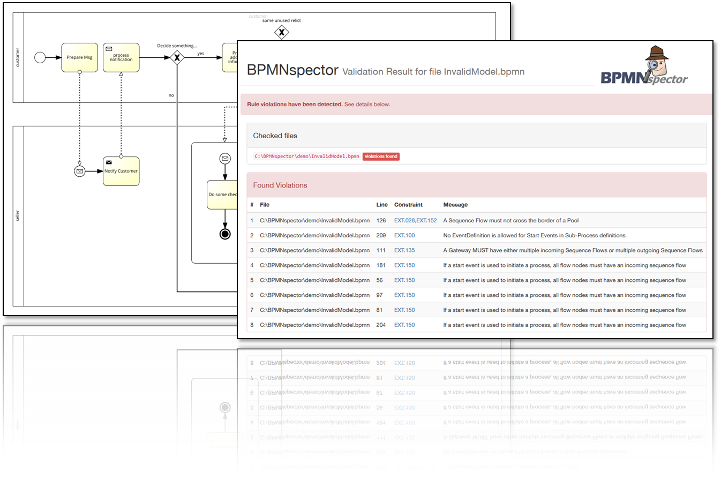Open the EXT.028 constraint link
The width and height of the screenshot is (721, 492).
click(405, 220)
